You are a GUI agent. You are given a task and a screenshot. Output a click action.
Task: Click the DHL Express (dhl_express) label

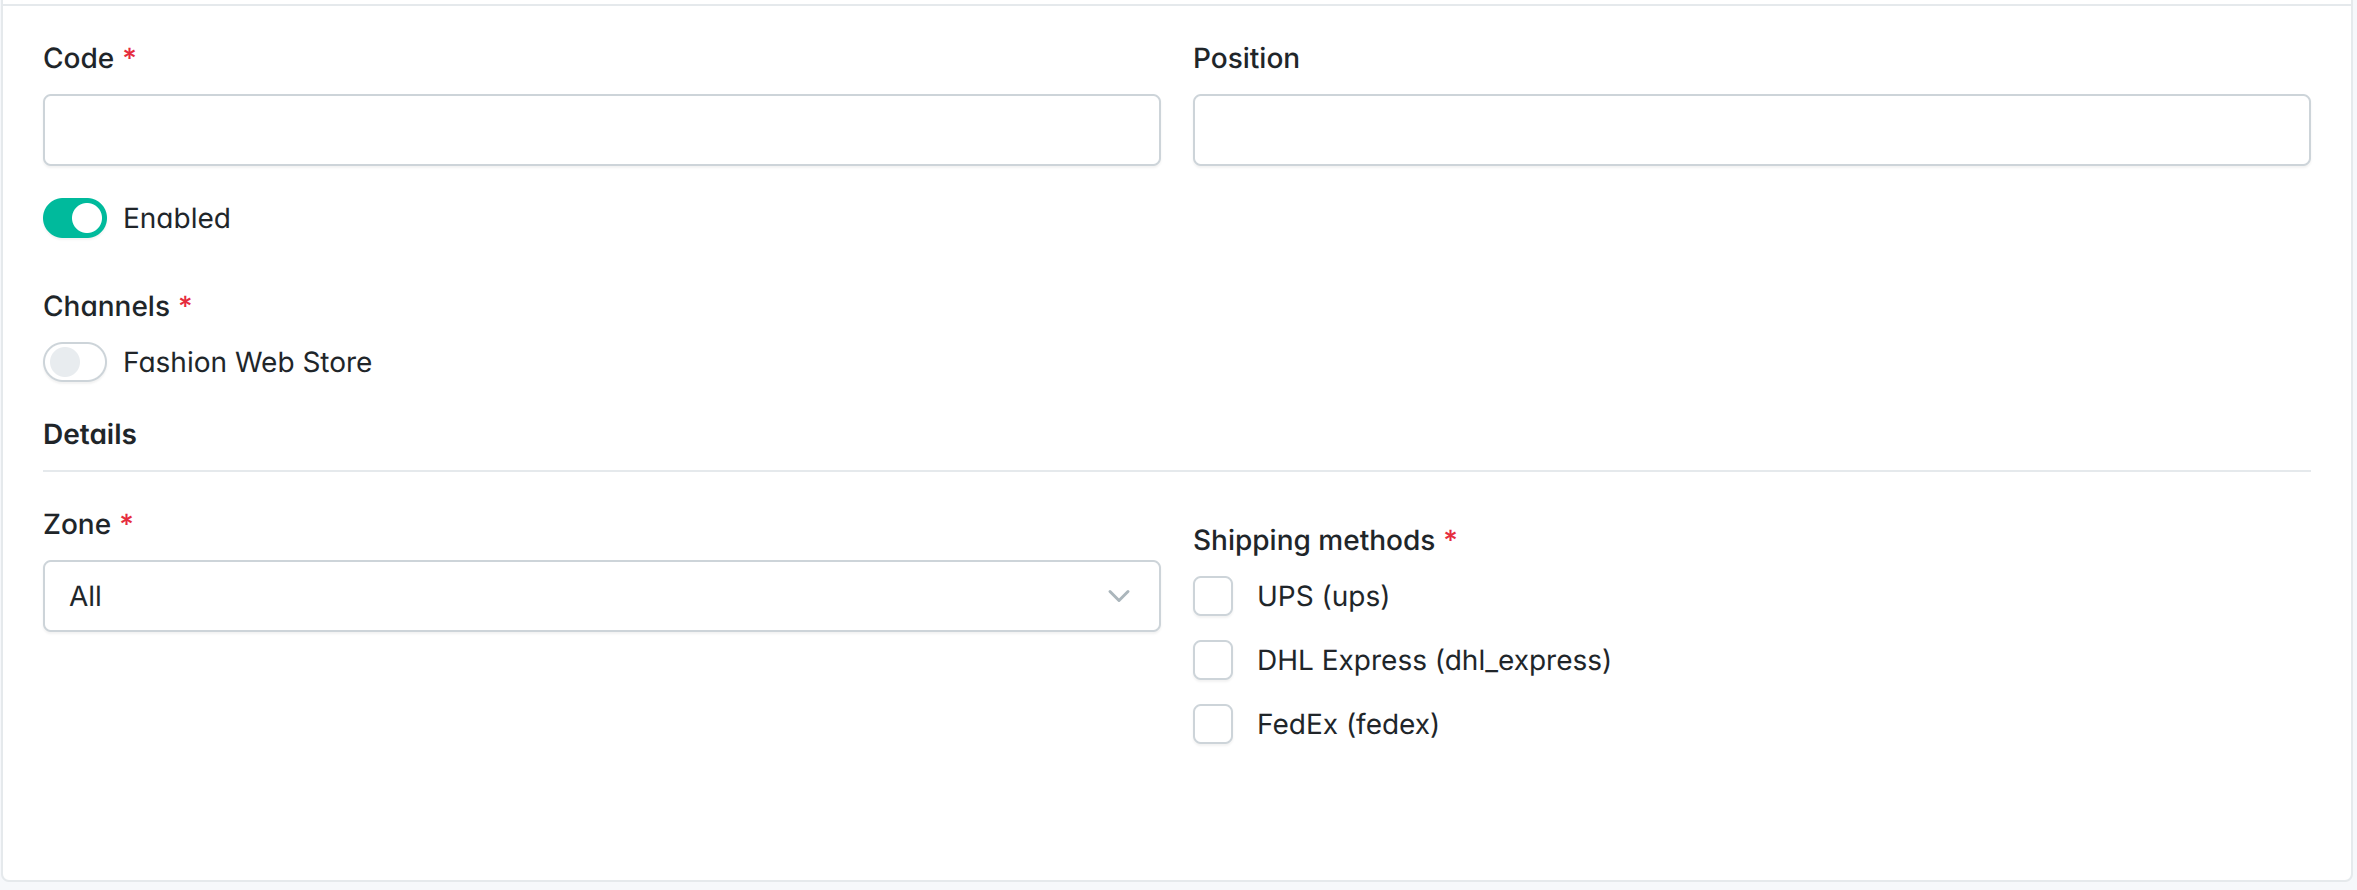(1433, 660)
